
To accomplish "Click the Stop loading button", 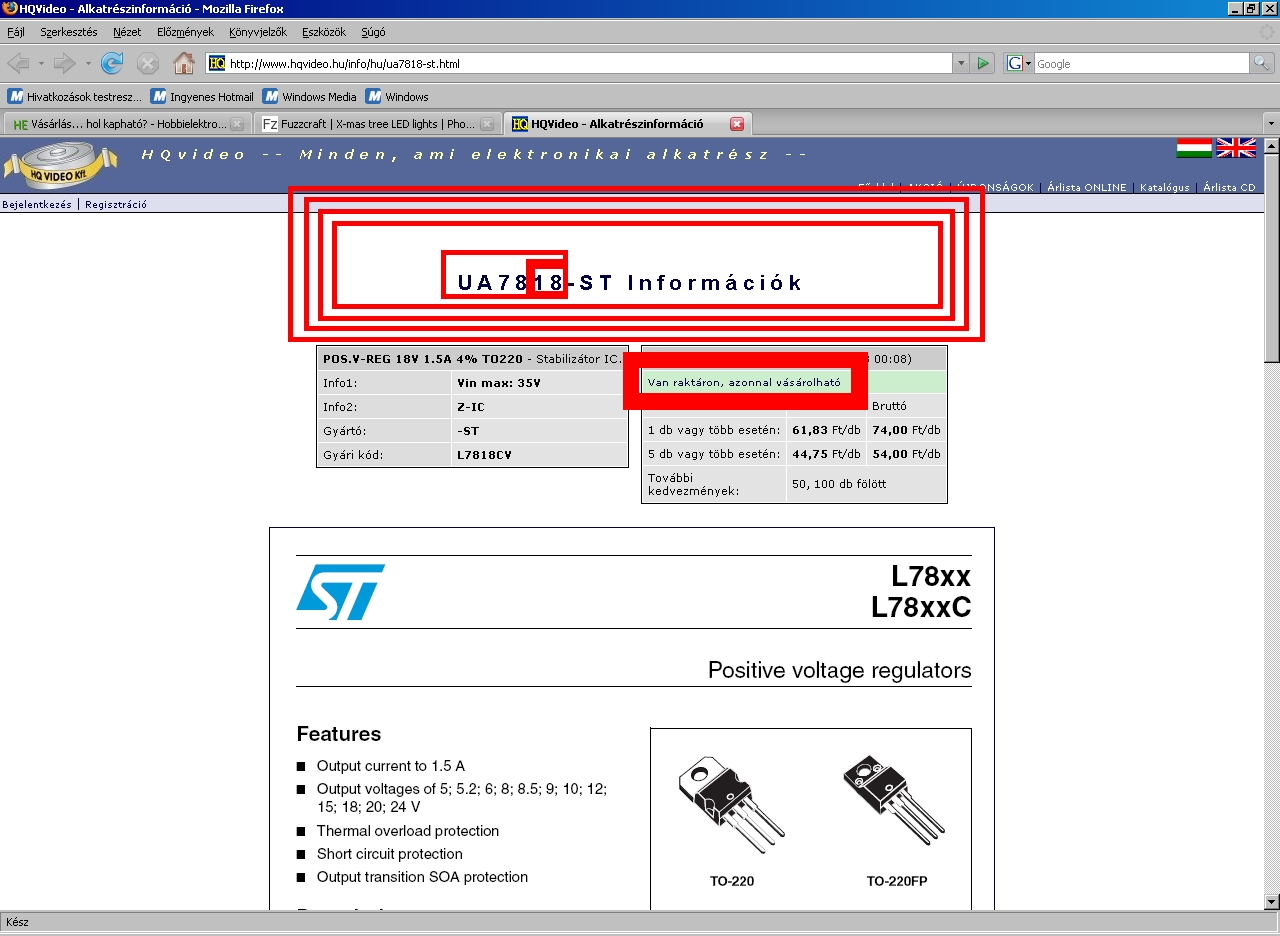I will pyautogui.click(x=148, y=63).
